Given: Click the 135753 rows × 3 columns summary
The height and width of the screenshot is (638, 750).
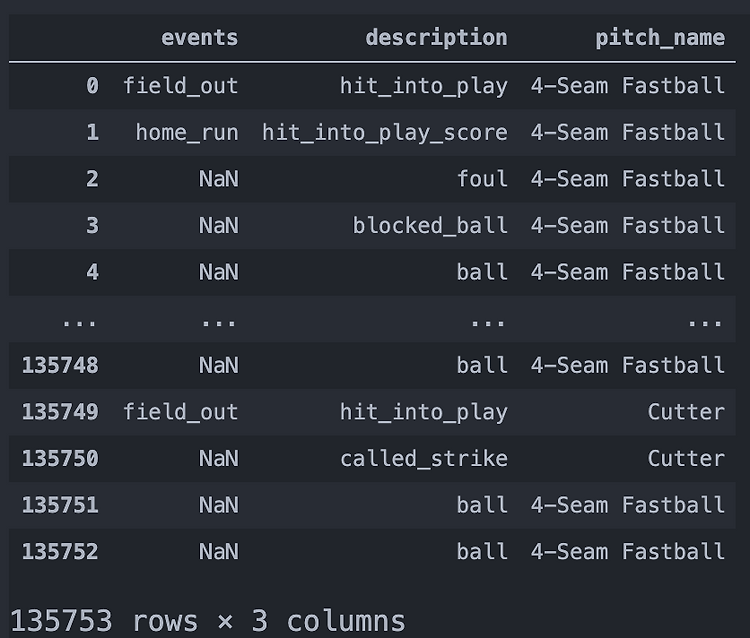Looking at the screenshot, I should click(x=208, y=620).
